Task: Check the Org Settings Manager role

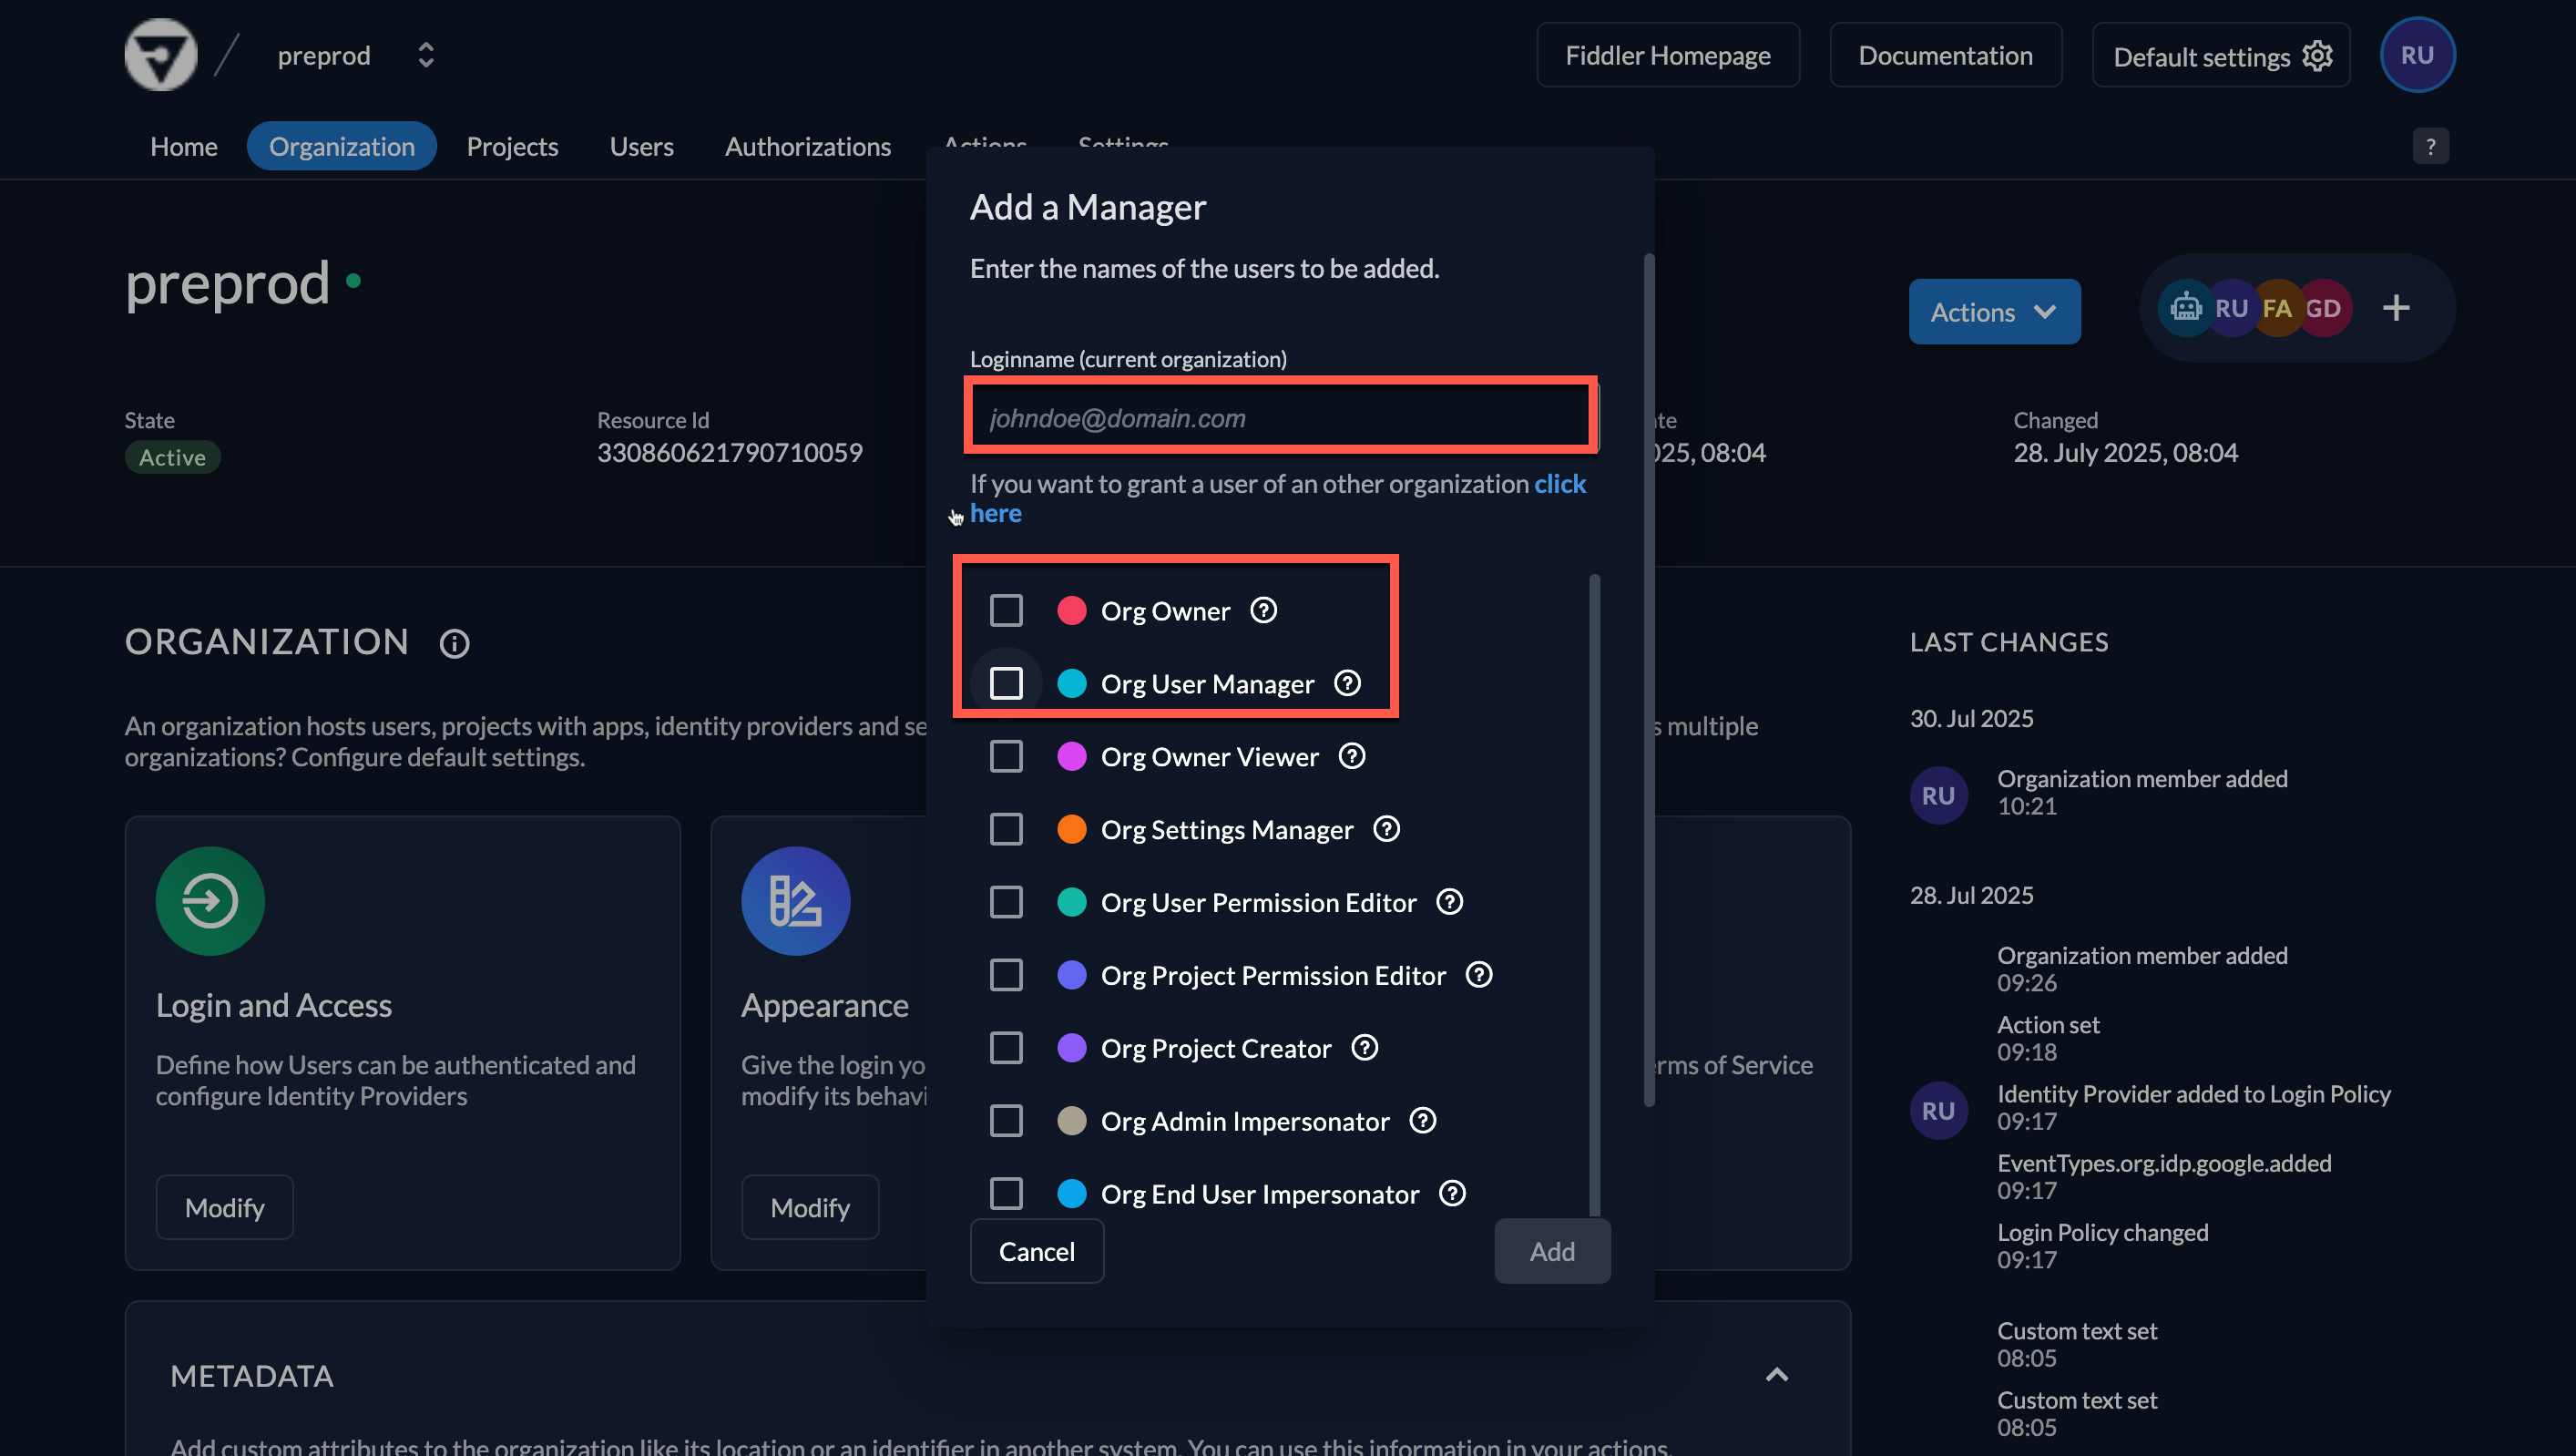Action: 1006,828
